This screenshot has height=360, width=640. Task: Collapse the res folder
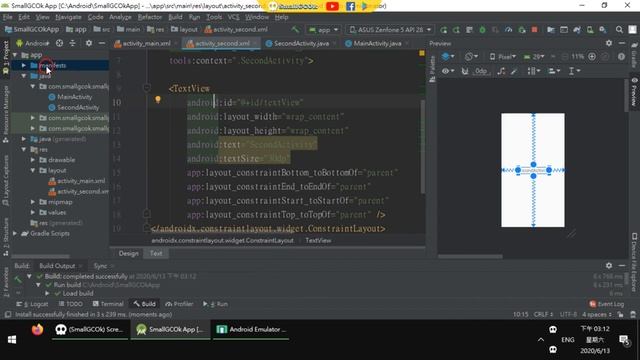[x=24, y=149]
